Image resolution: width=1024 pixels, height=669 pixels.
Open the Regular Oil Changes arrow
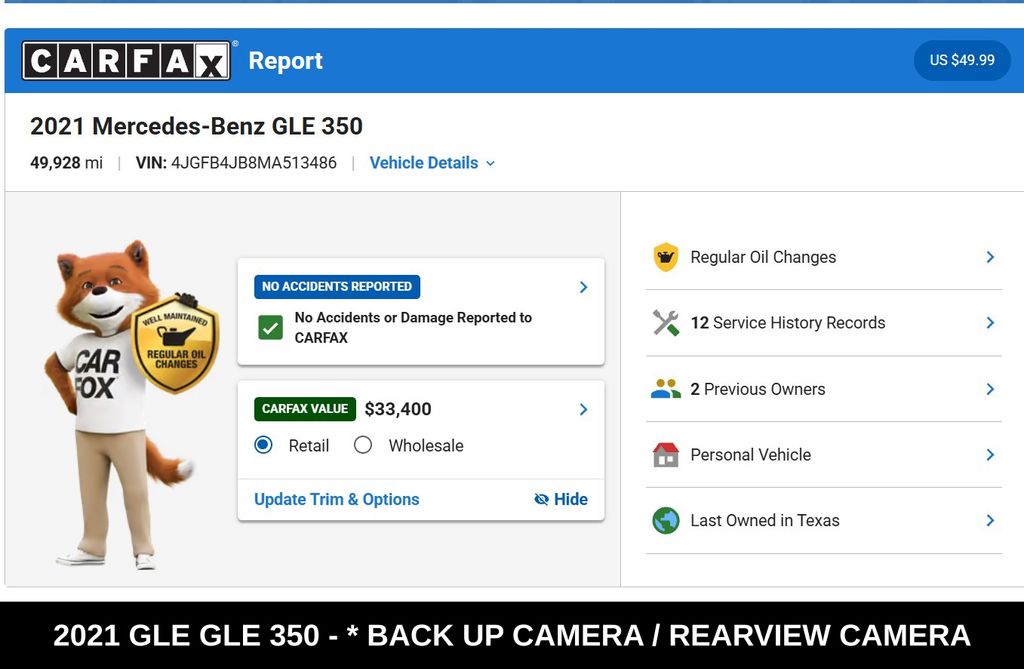[x=990, y=257]
